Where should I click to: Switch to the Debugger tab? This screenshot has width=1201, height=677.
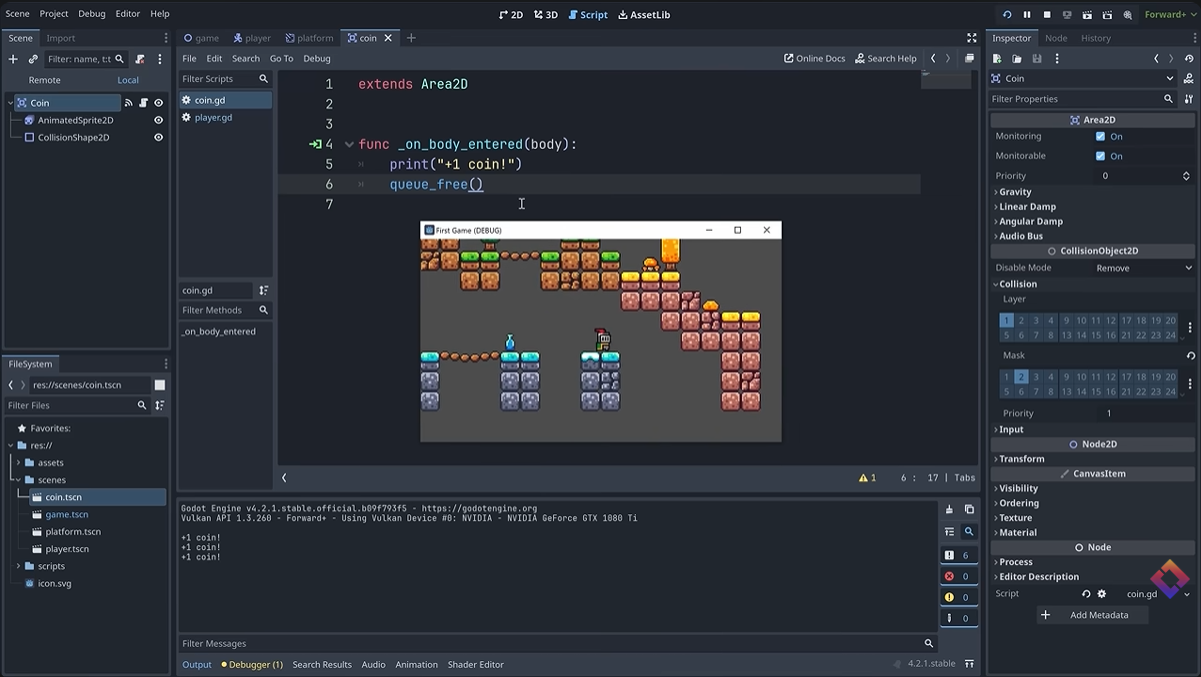252,664
